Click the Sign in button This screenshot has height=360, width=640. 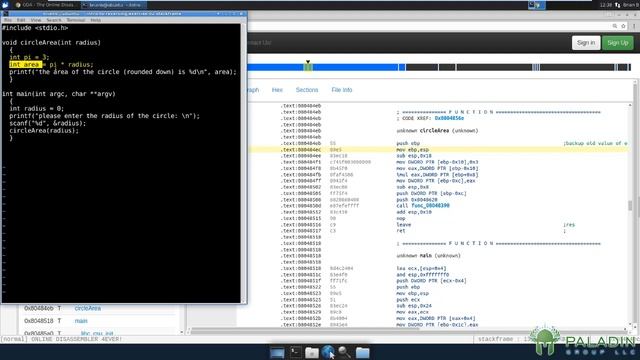[x=586, y=43]
